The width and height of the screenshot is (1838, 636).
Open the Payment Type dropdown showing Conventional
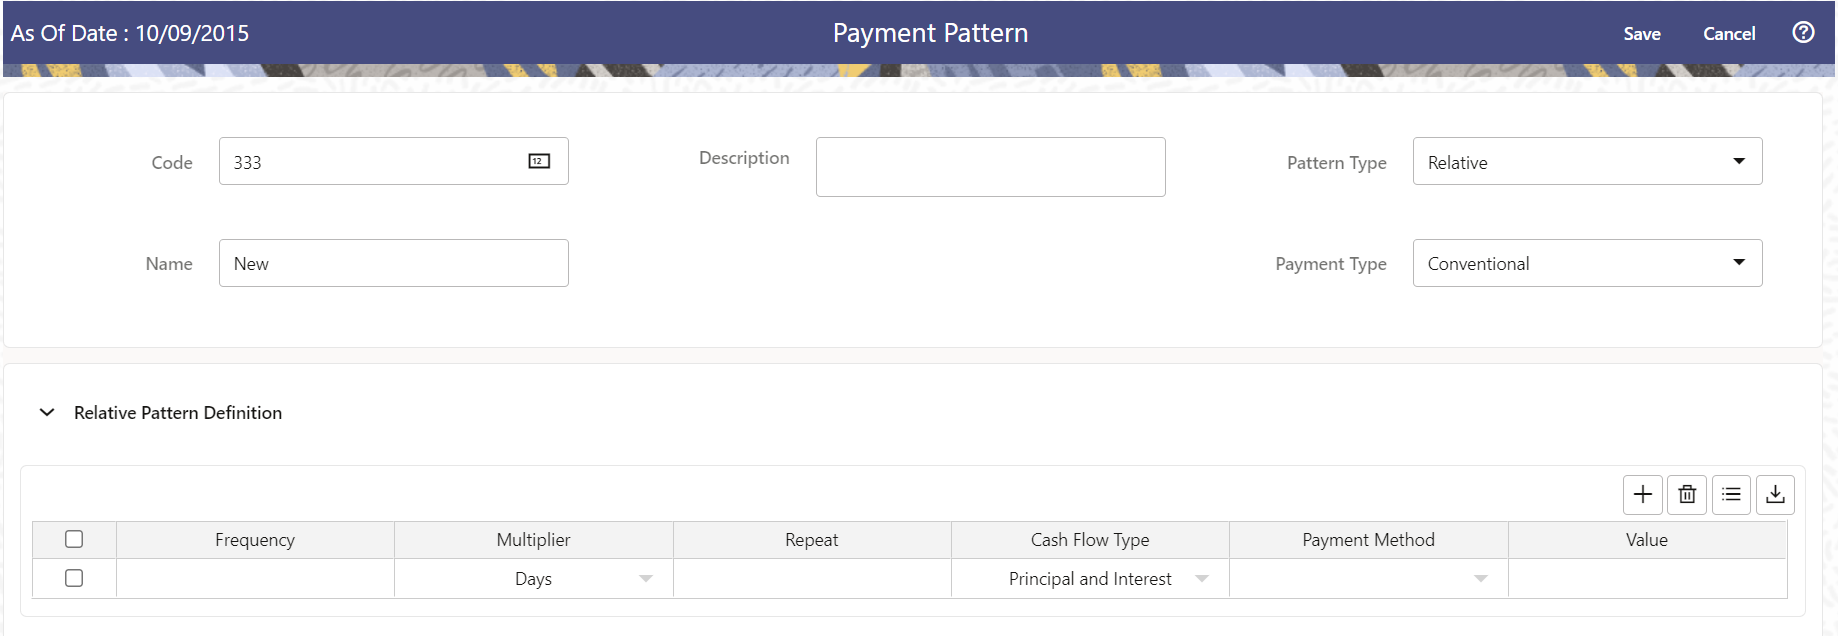pyautogui.click(x=1739, y=262)
